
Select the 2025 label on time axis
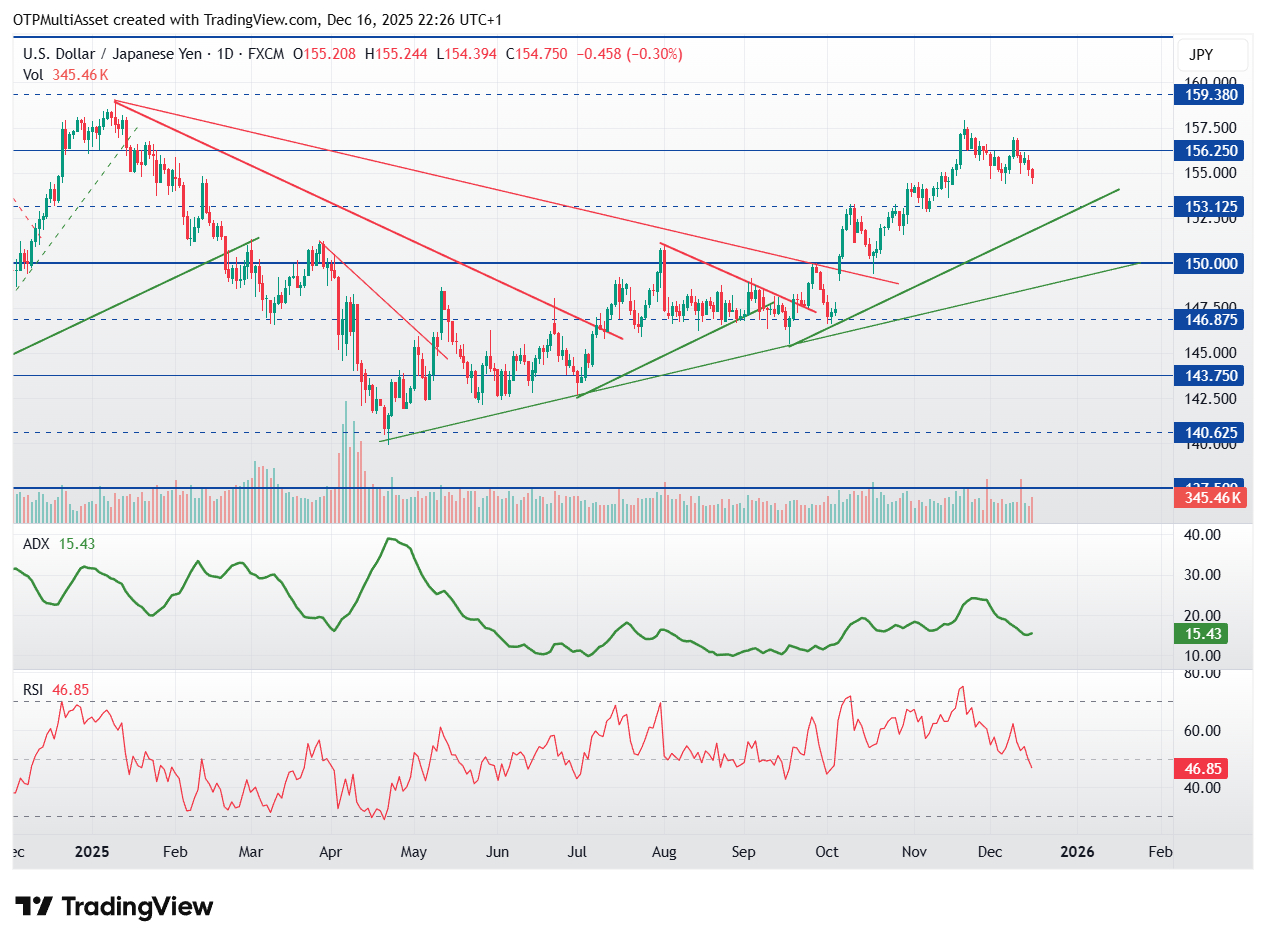coord(92,852)
